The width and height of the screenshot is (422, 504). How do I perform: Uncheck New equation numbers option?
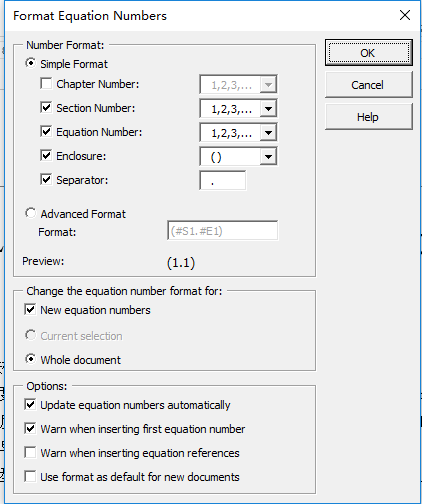point(30,309)
